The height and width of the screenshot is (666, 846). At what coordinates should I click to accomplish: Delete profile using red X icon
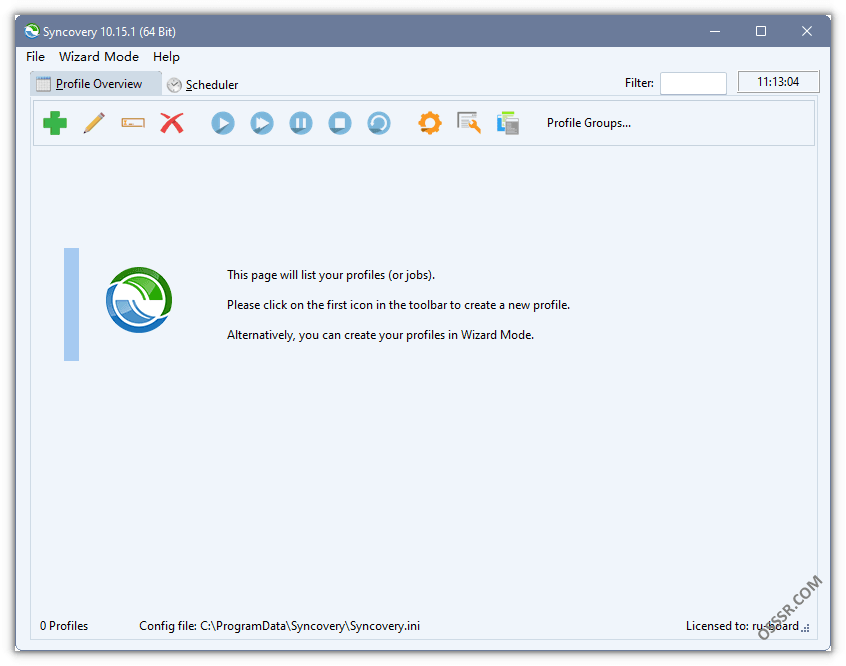click(172, 123)
